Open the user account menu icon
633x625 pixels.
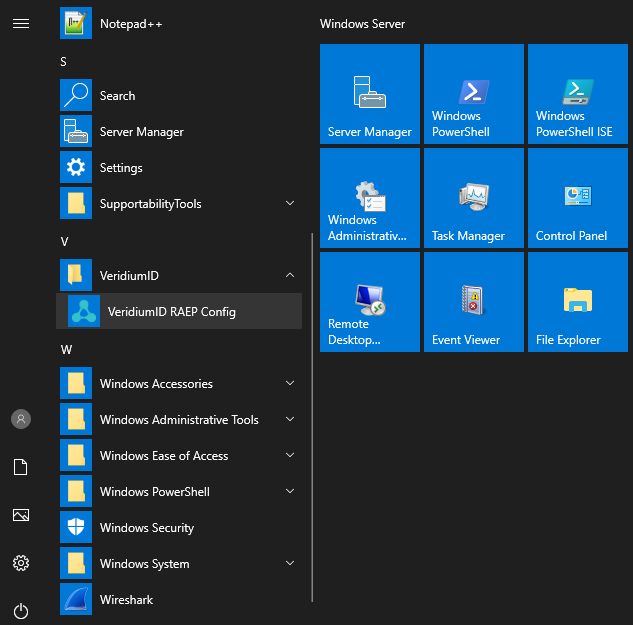21,419
